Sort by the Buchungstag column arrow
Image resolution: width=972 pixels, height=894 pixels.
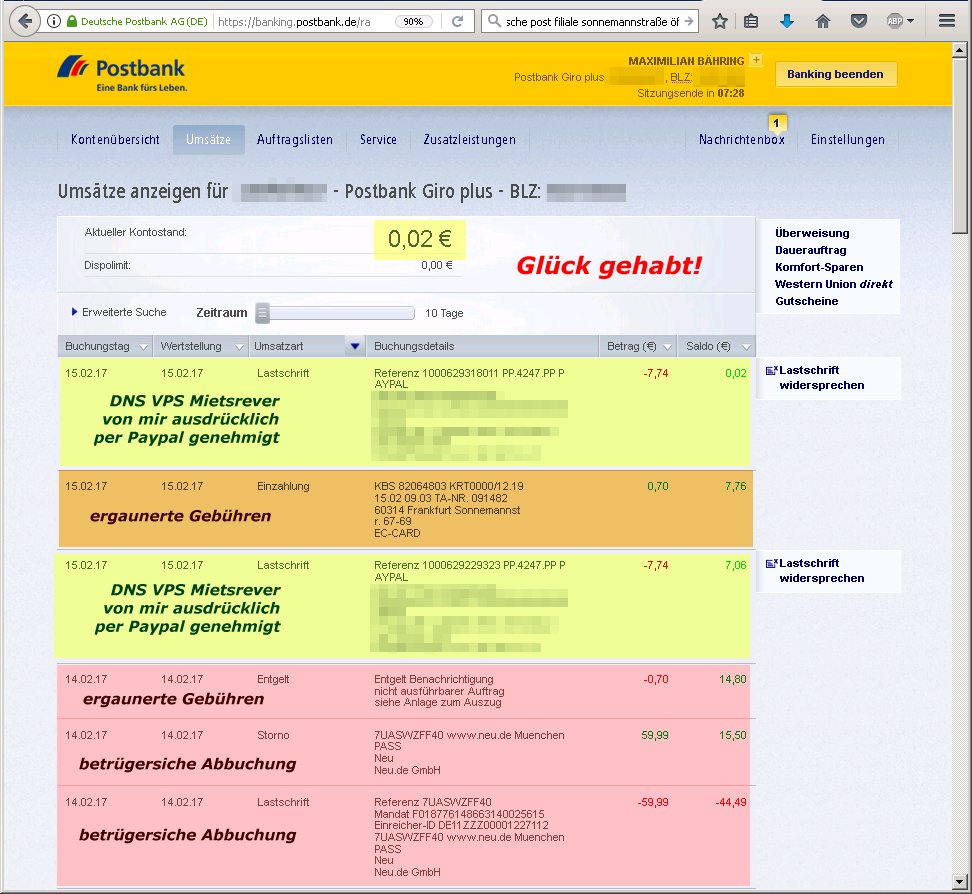pos(144,346)
